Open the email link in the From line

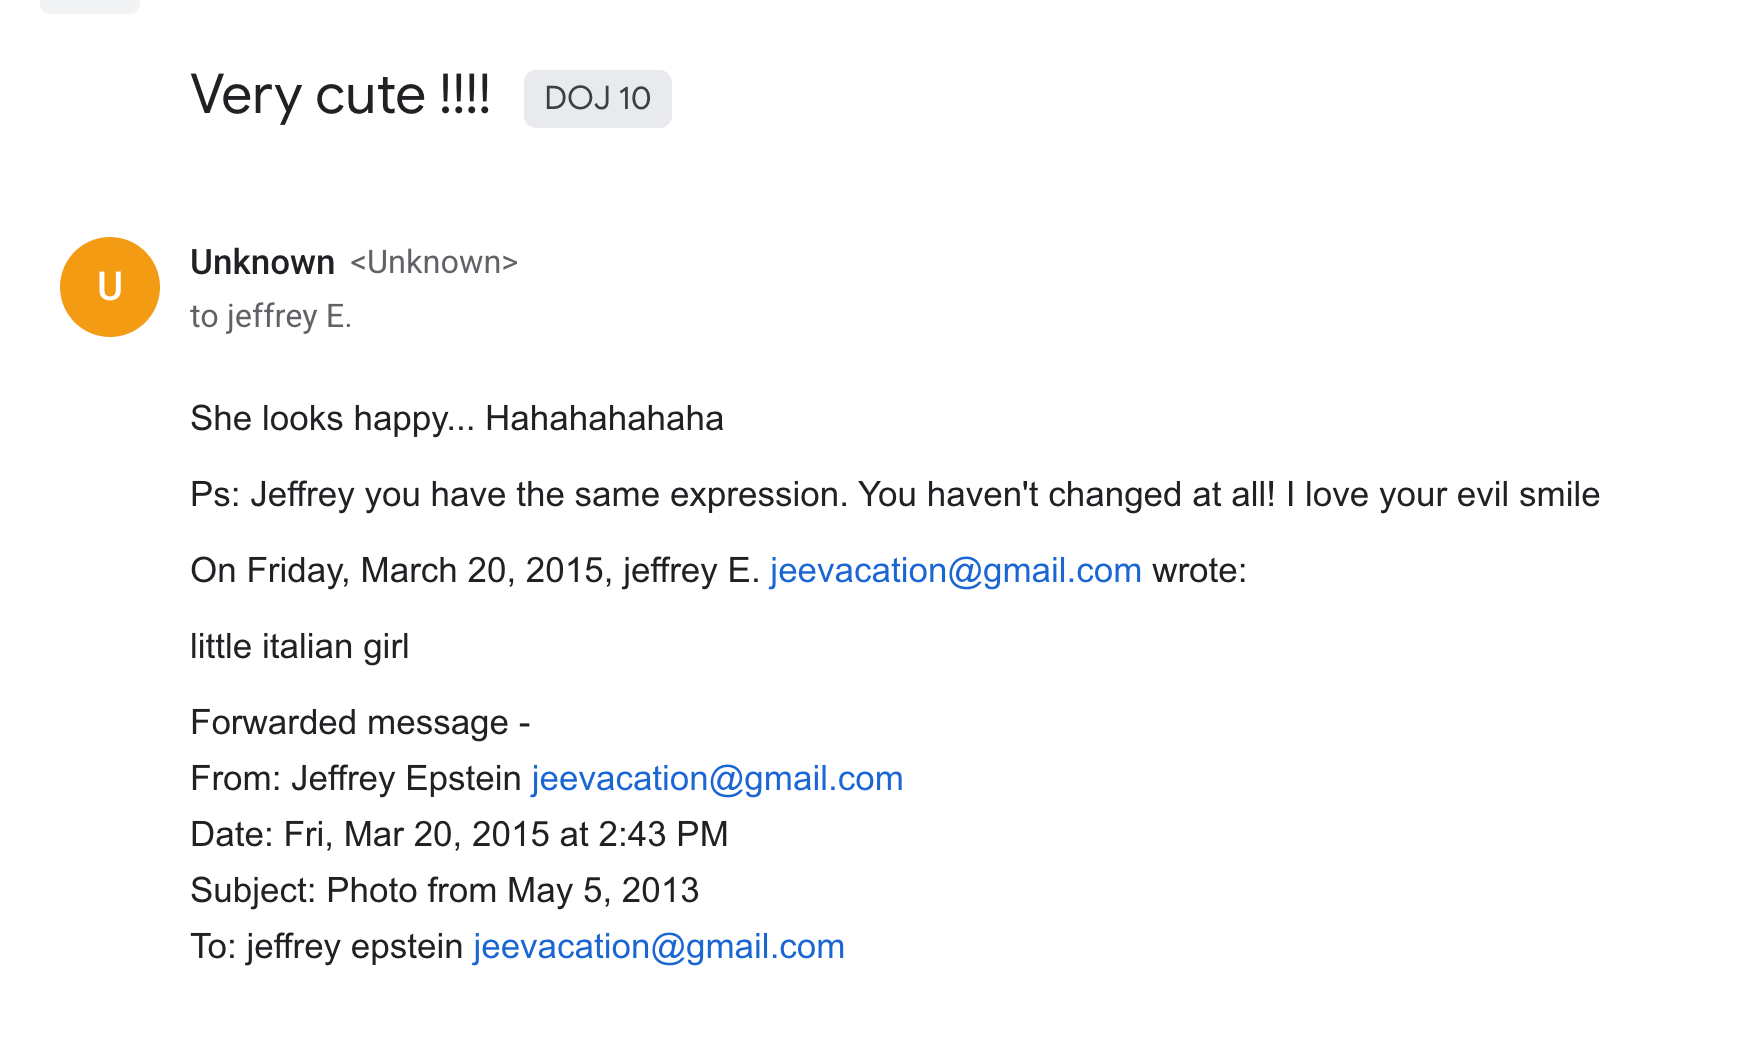(x=716, y=778)
